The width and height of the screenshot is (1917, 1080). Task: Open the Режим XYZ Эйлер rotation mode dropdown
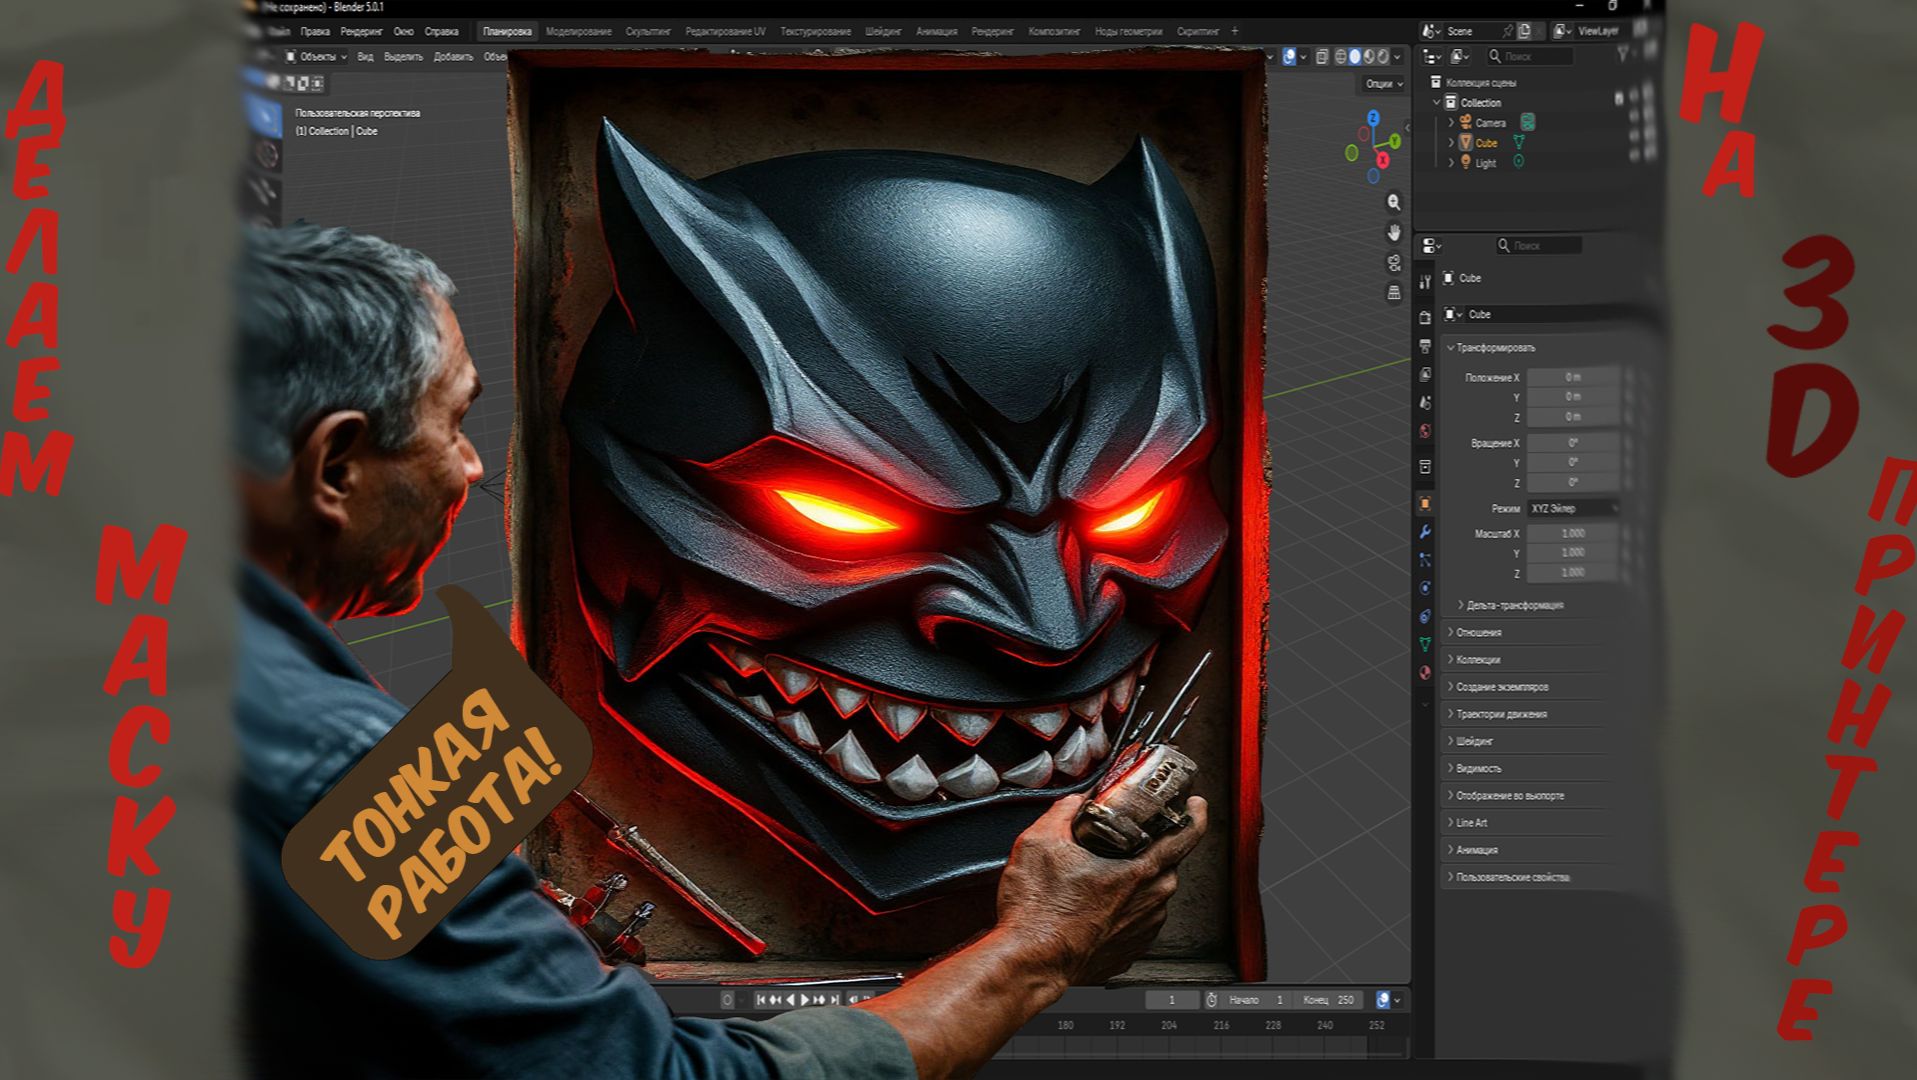click(1573, 508)
